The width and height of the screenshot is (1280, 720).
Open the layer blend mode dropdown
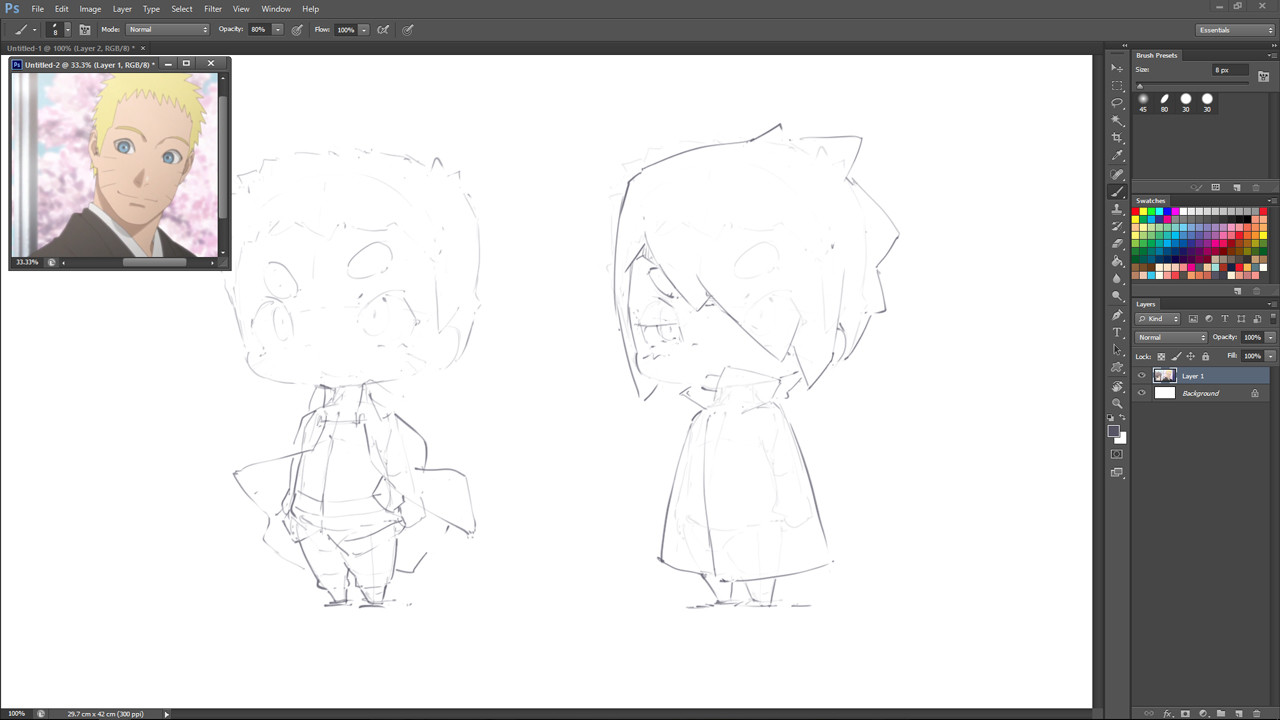click(1172, 337)
